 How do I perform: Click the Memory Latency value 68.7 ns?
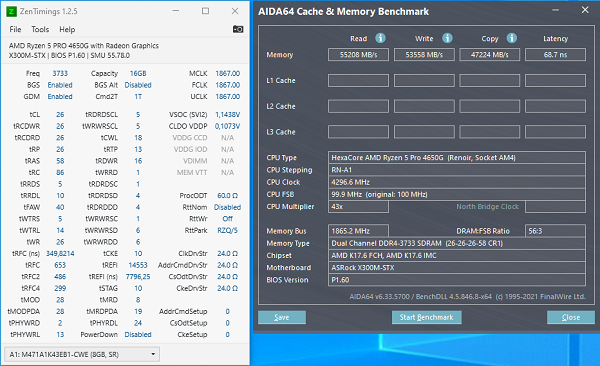(x=555, y=55)
